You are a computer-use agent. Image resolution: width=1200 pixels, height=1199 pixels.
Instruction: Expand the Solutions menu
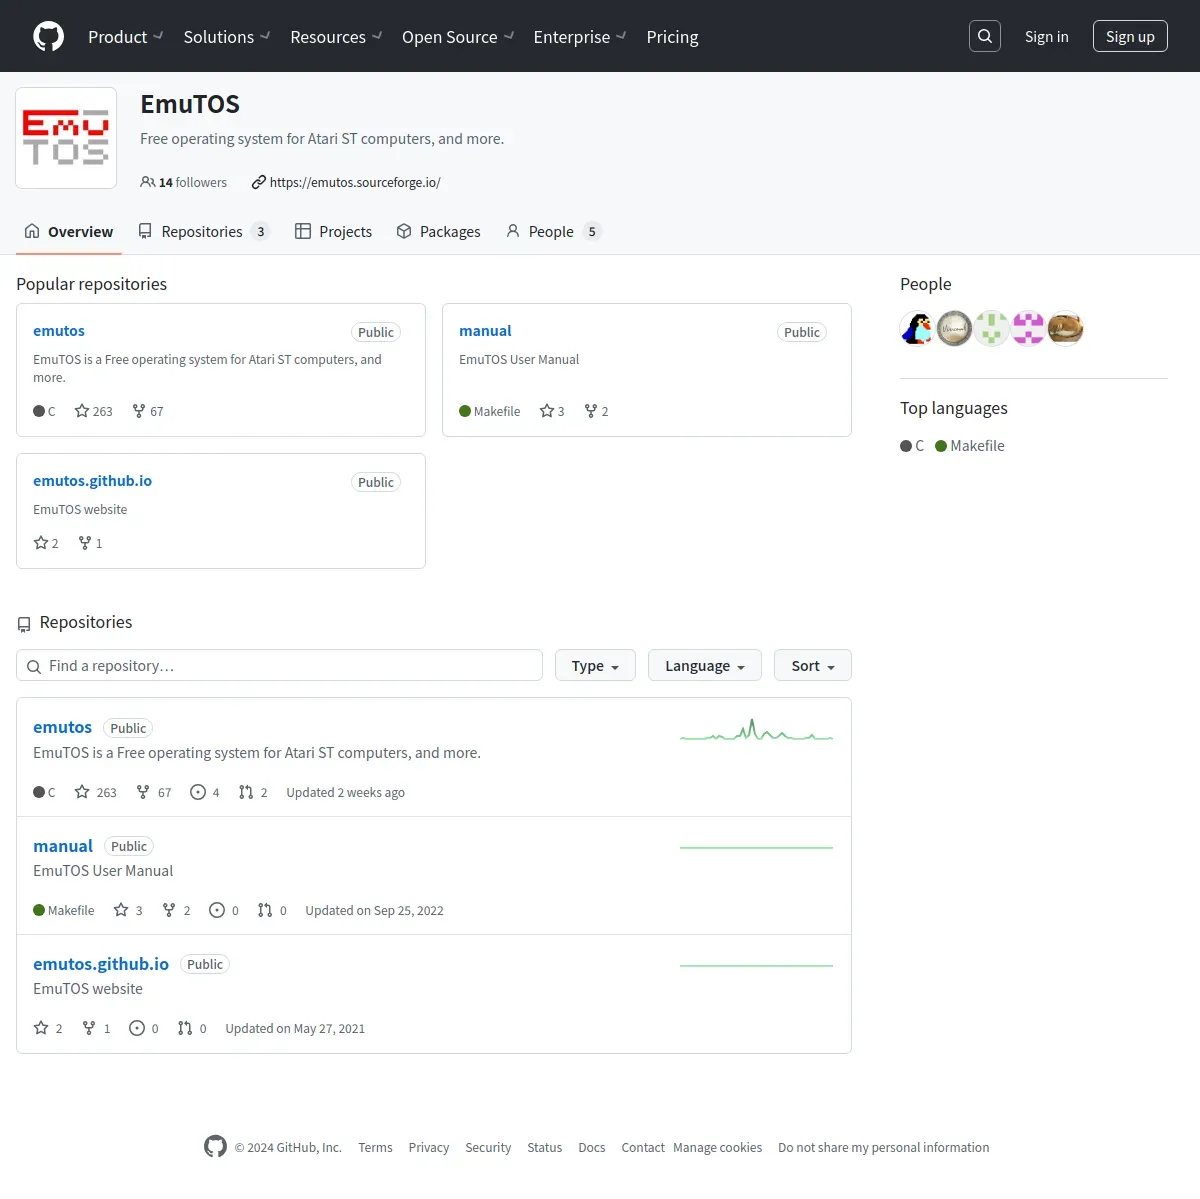pyautogui.click(x=227, y=37)
